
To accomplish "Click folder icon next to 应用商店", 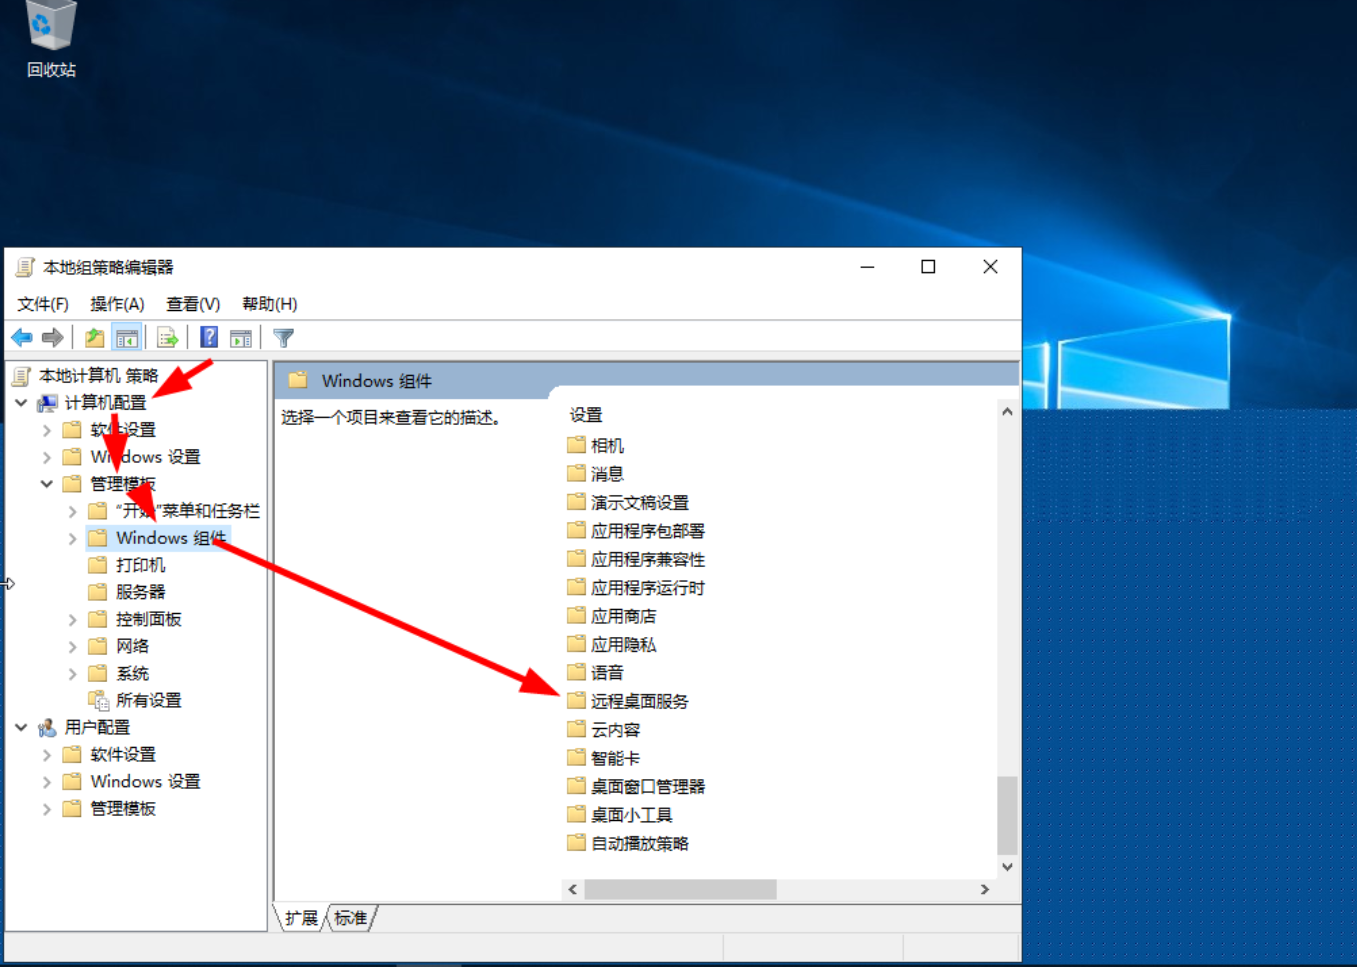I will (576, 615).
